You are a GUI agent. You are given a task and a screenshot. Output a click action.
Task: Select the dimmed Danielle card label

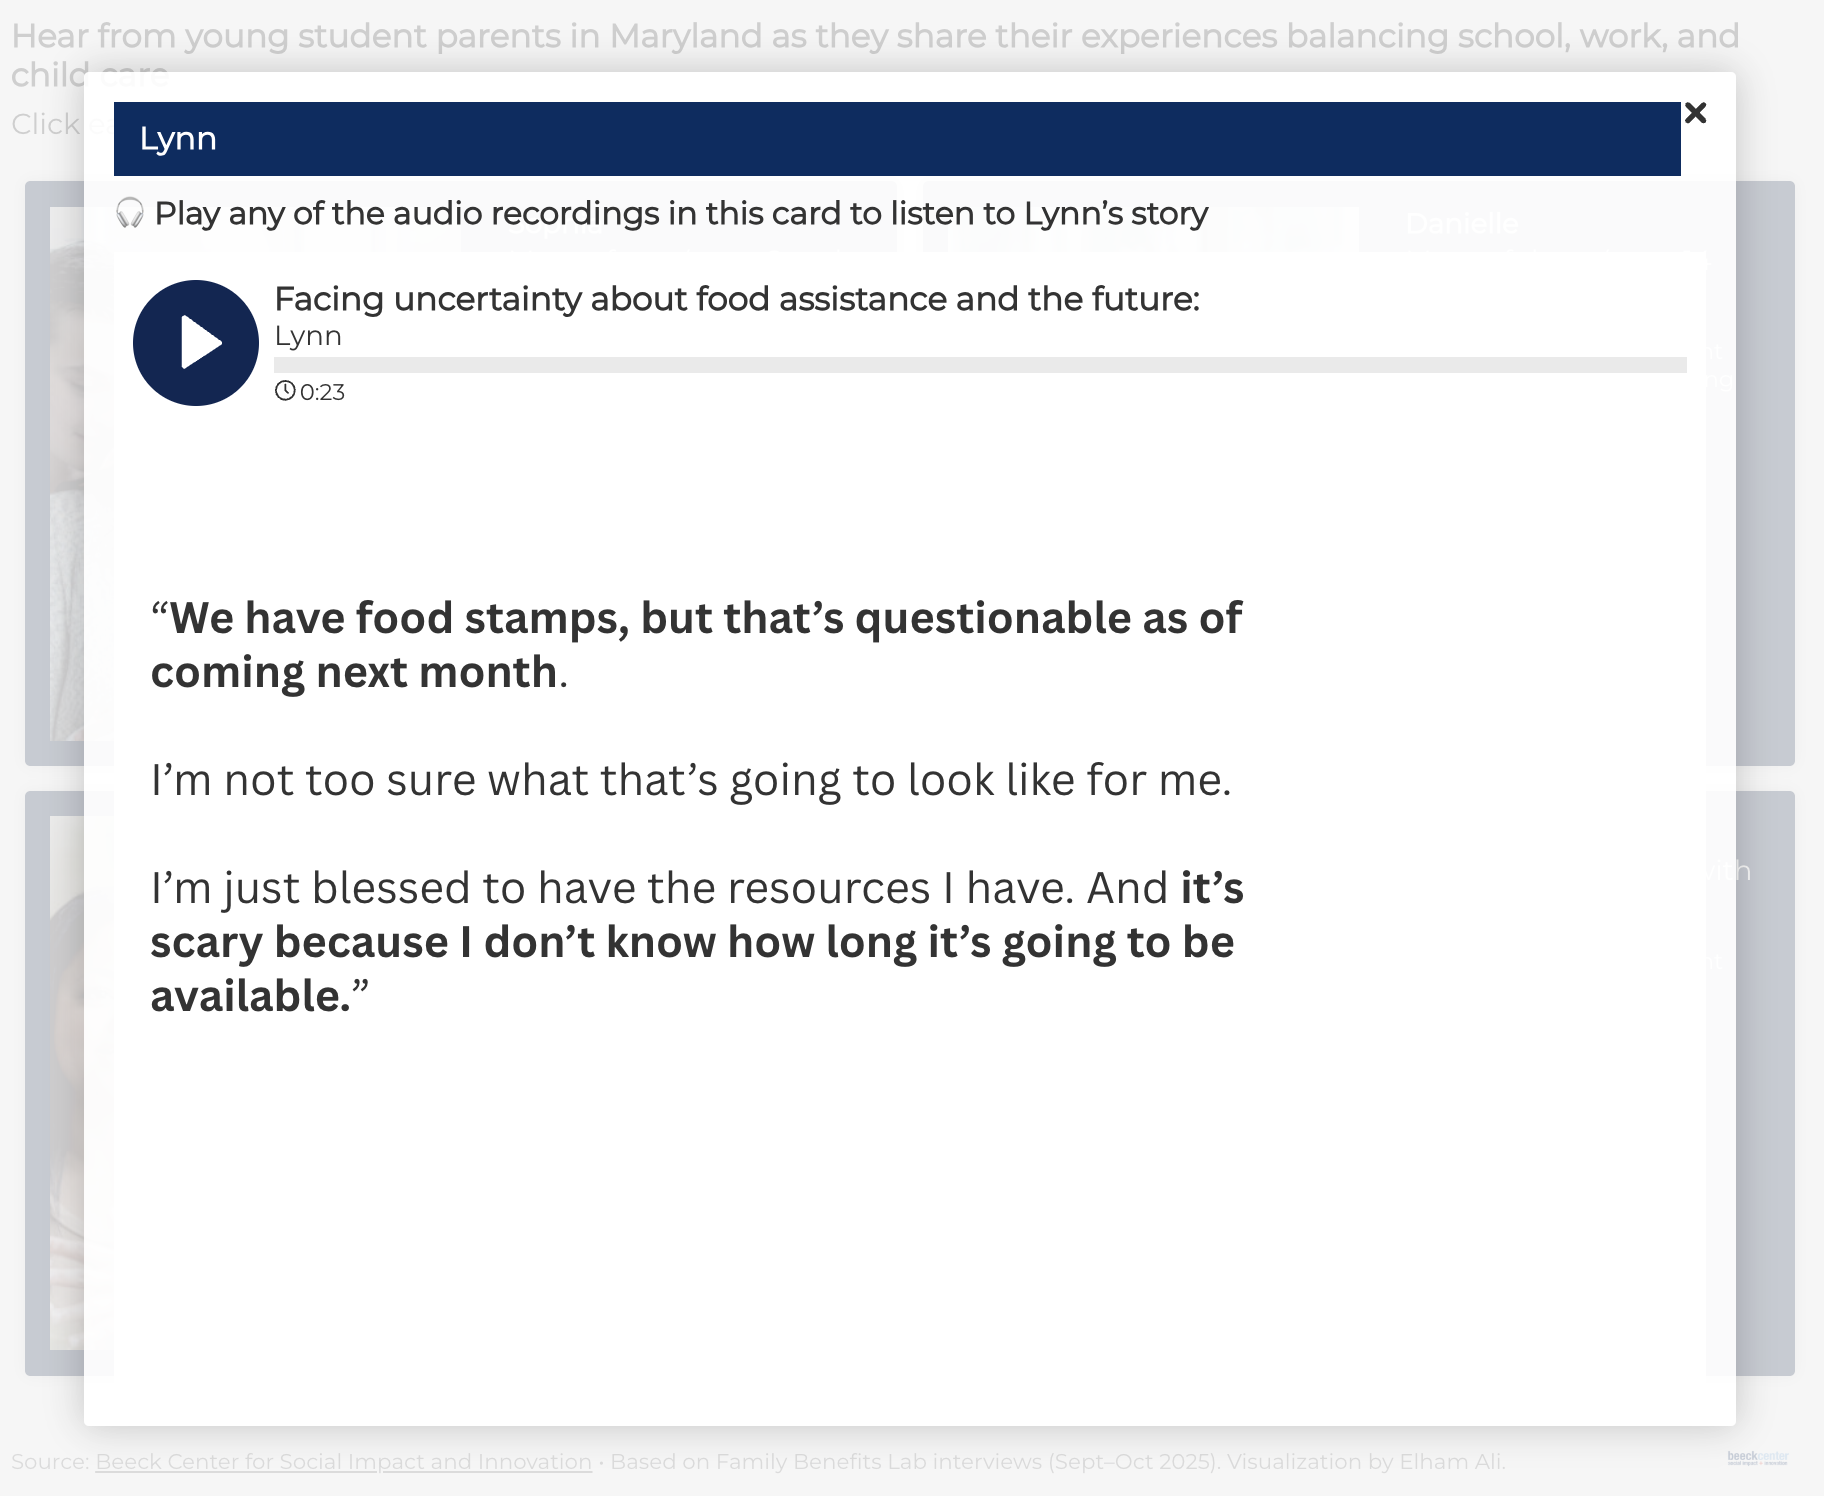pyautogui.click(x=1461, y=223)
